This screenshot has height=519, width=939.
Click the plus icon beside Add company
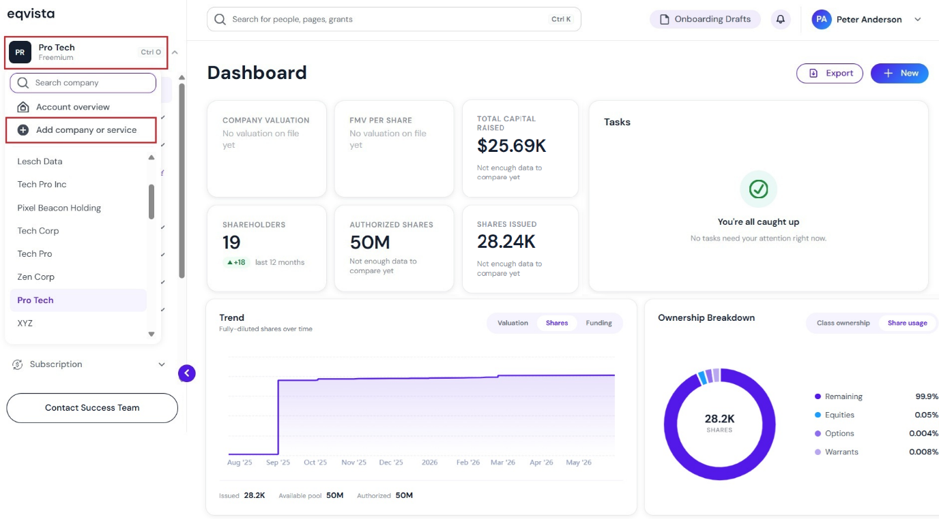click(23, 130)
